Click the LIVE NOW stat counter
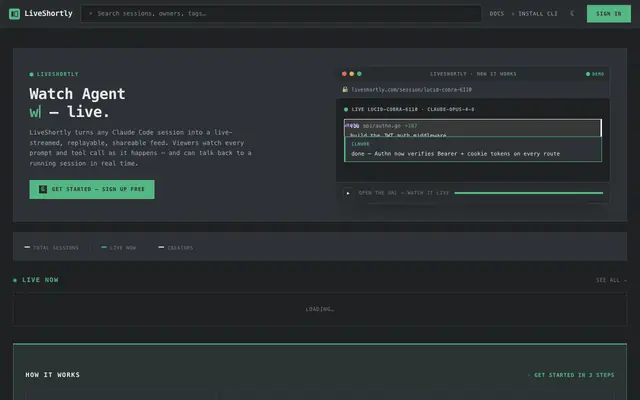Screen dimensions: 640x400 coord(118,248)
